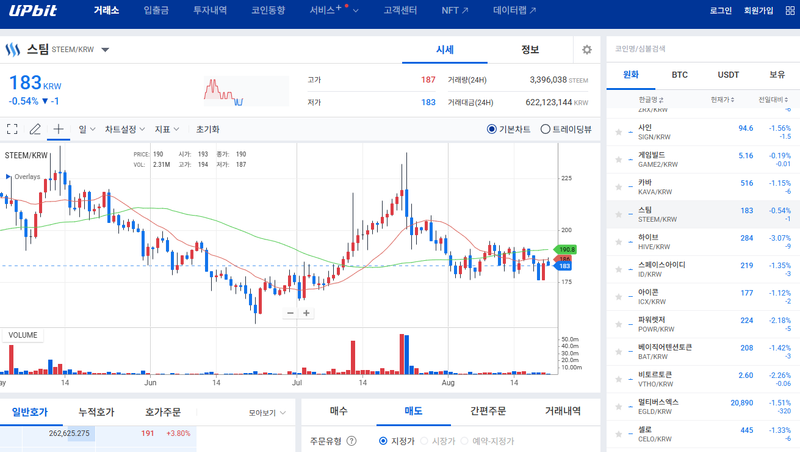Click 로그인 link
The image size is (800, 452).
click(720, 10)
